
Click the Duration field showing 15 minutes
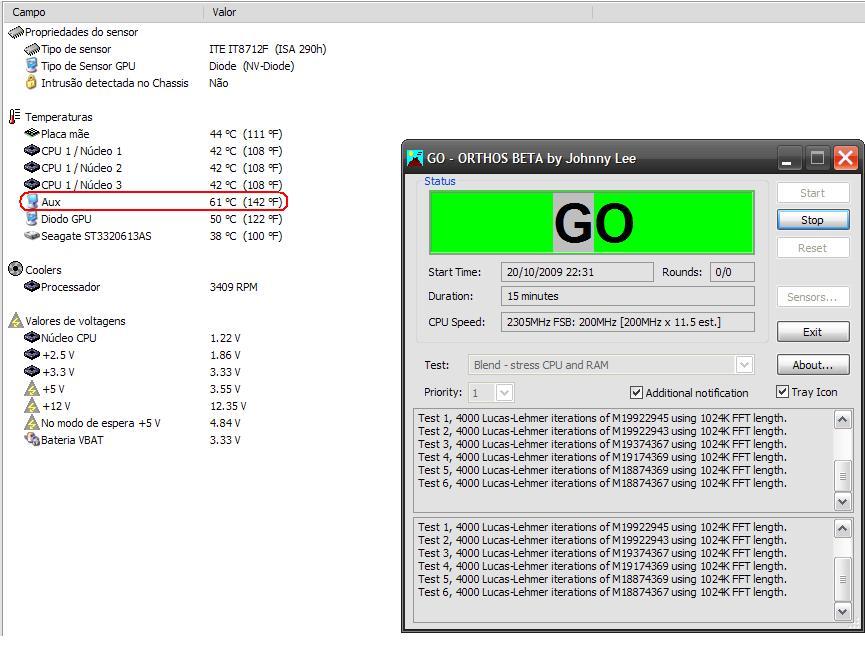click(x=628, y=296)
